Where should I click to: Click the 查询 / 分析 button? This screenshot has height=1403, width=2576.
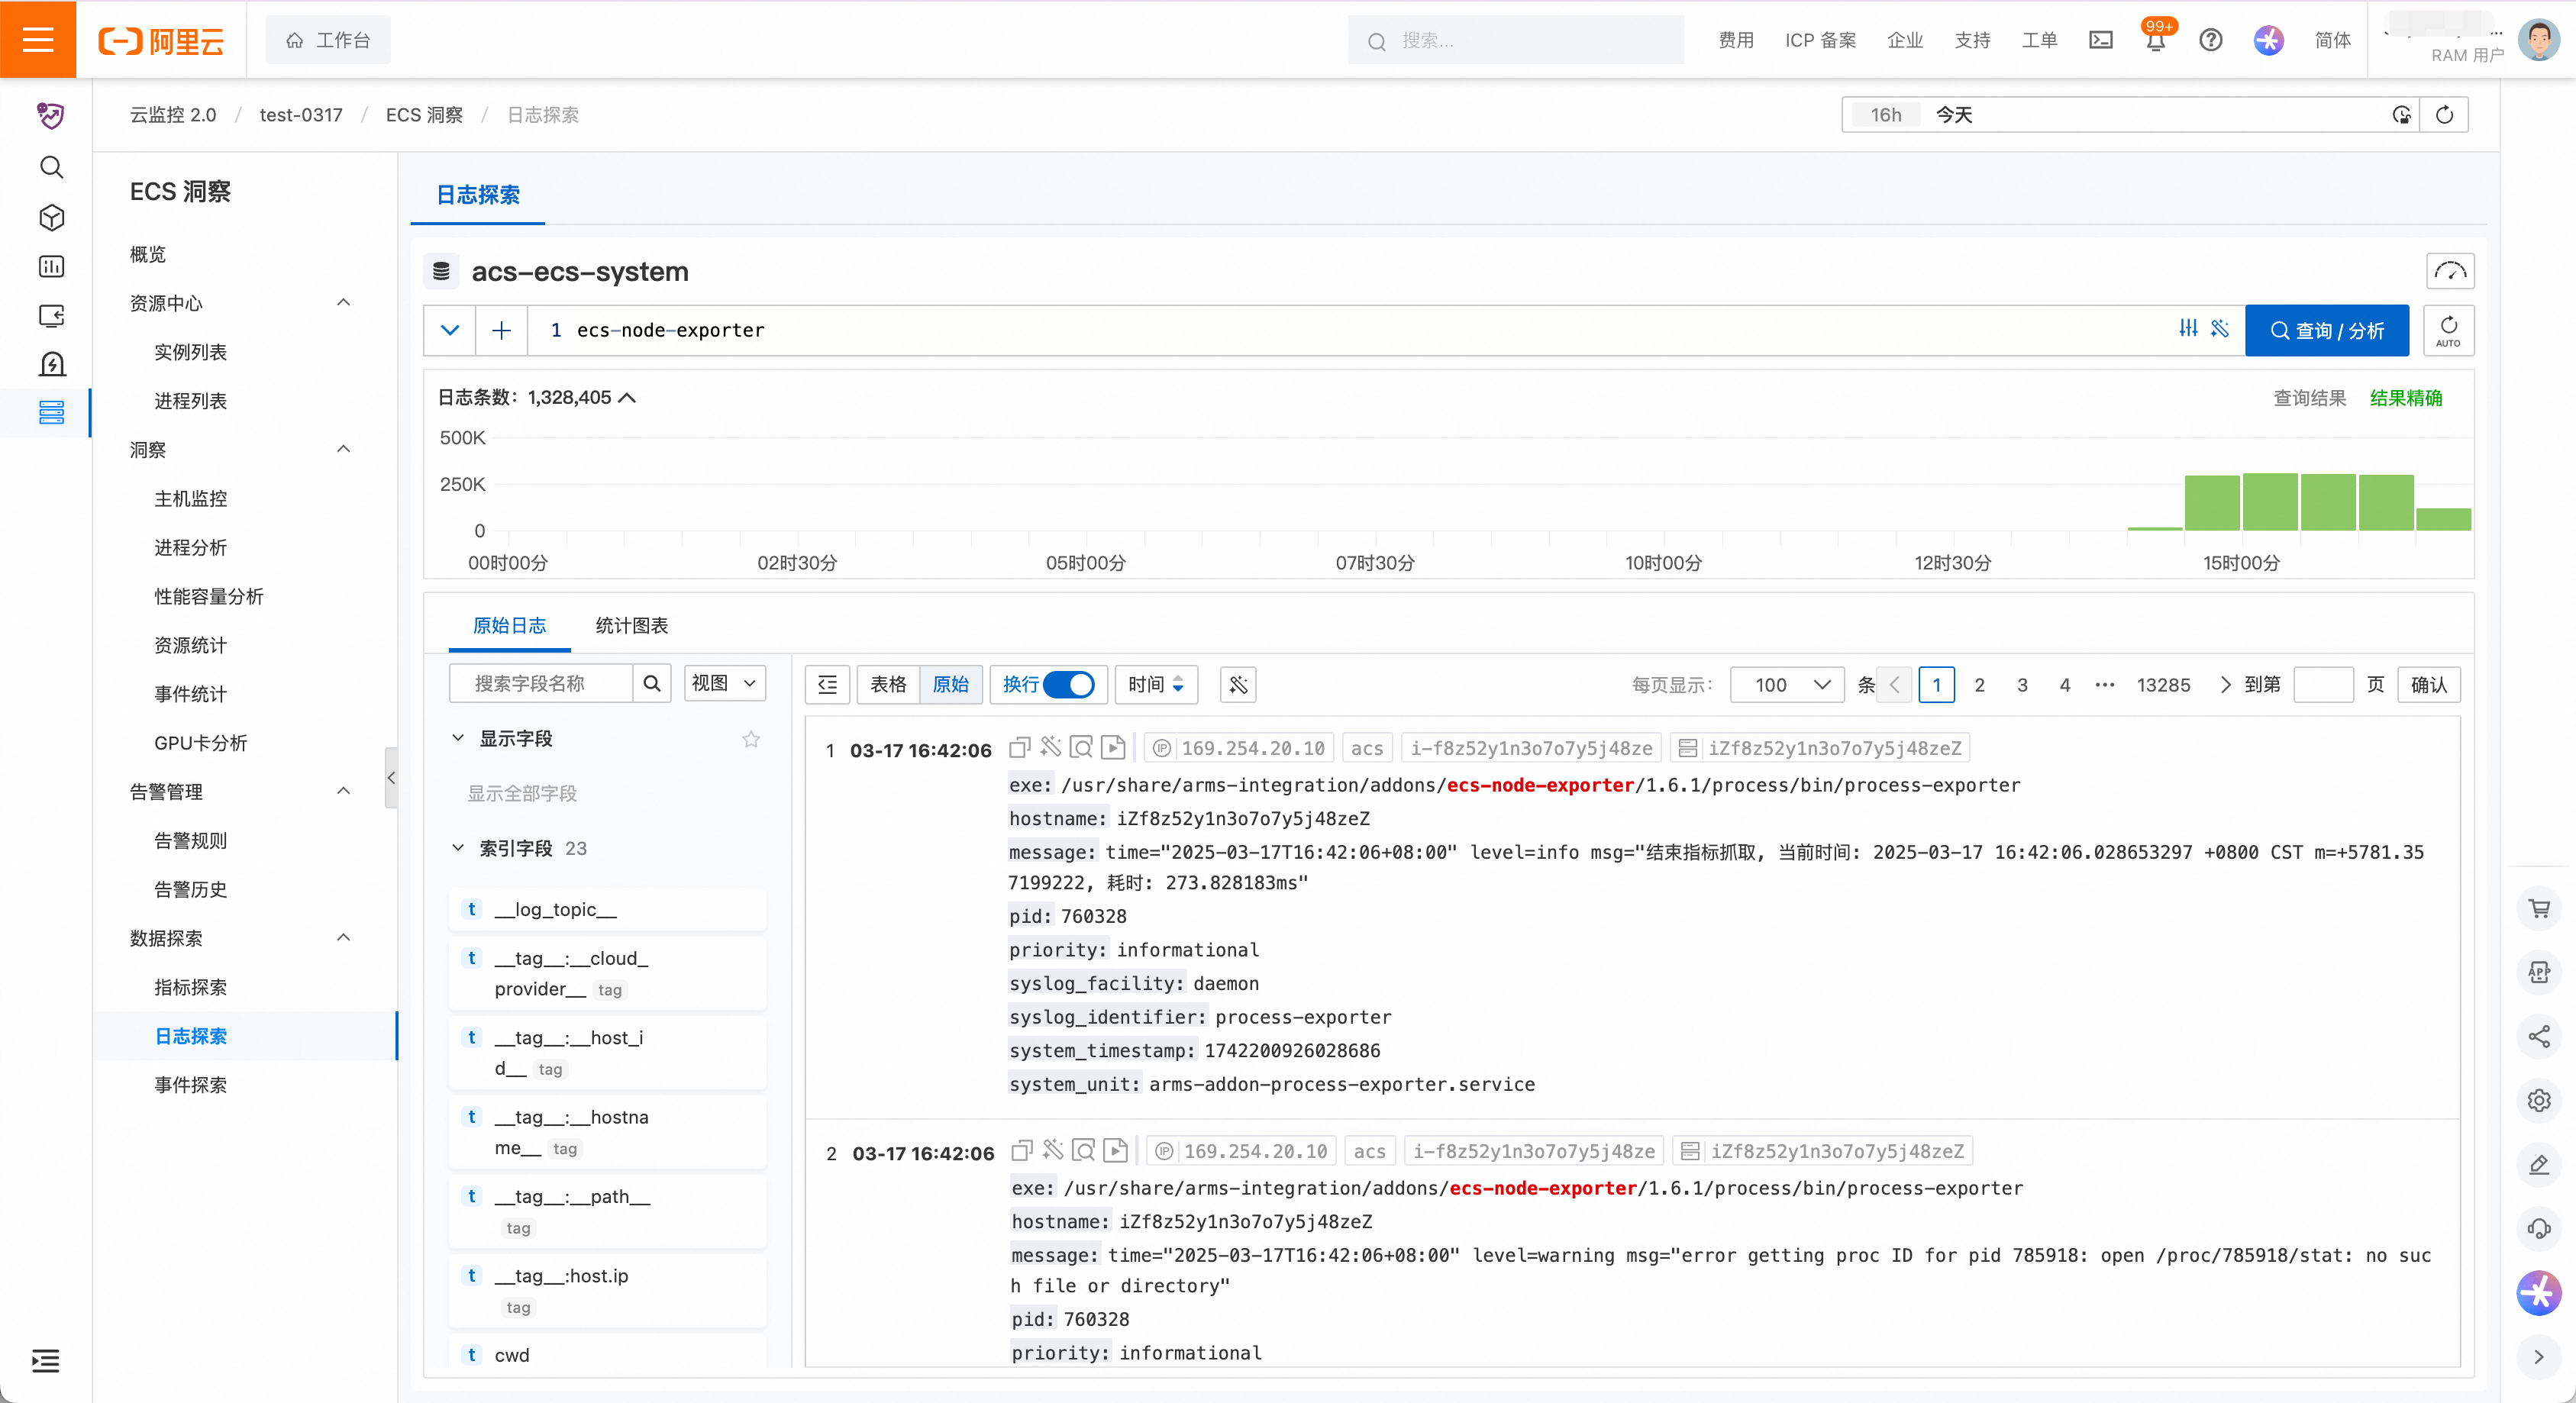click(2327, 330)
